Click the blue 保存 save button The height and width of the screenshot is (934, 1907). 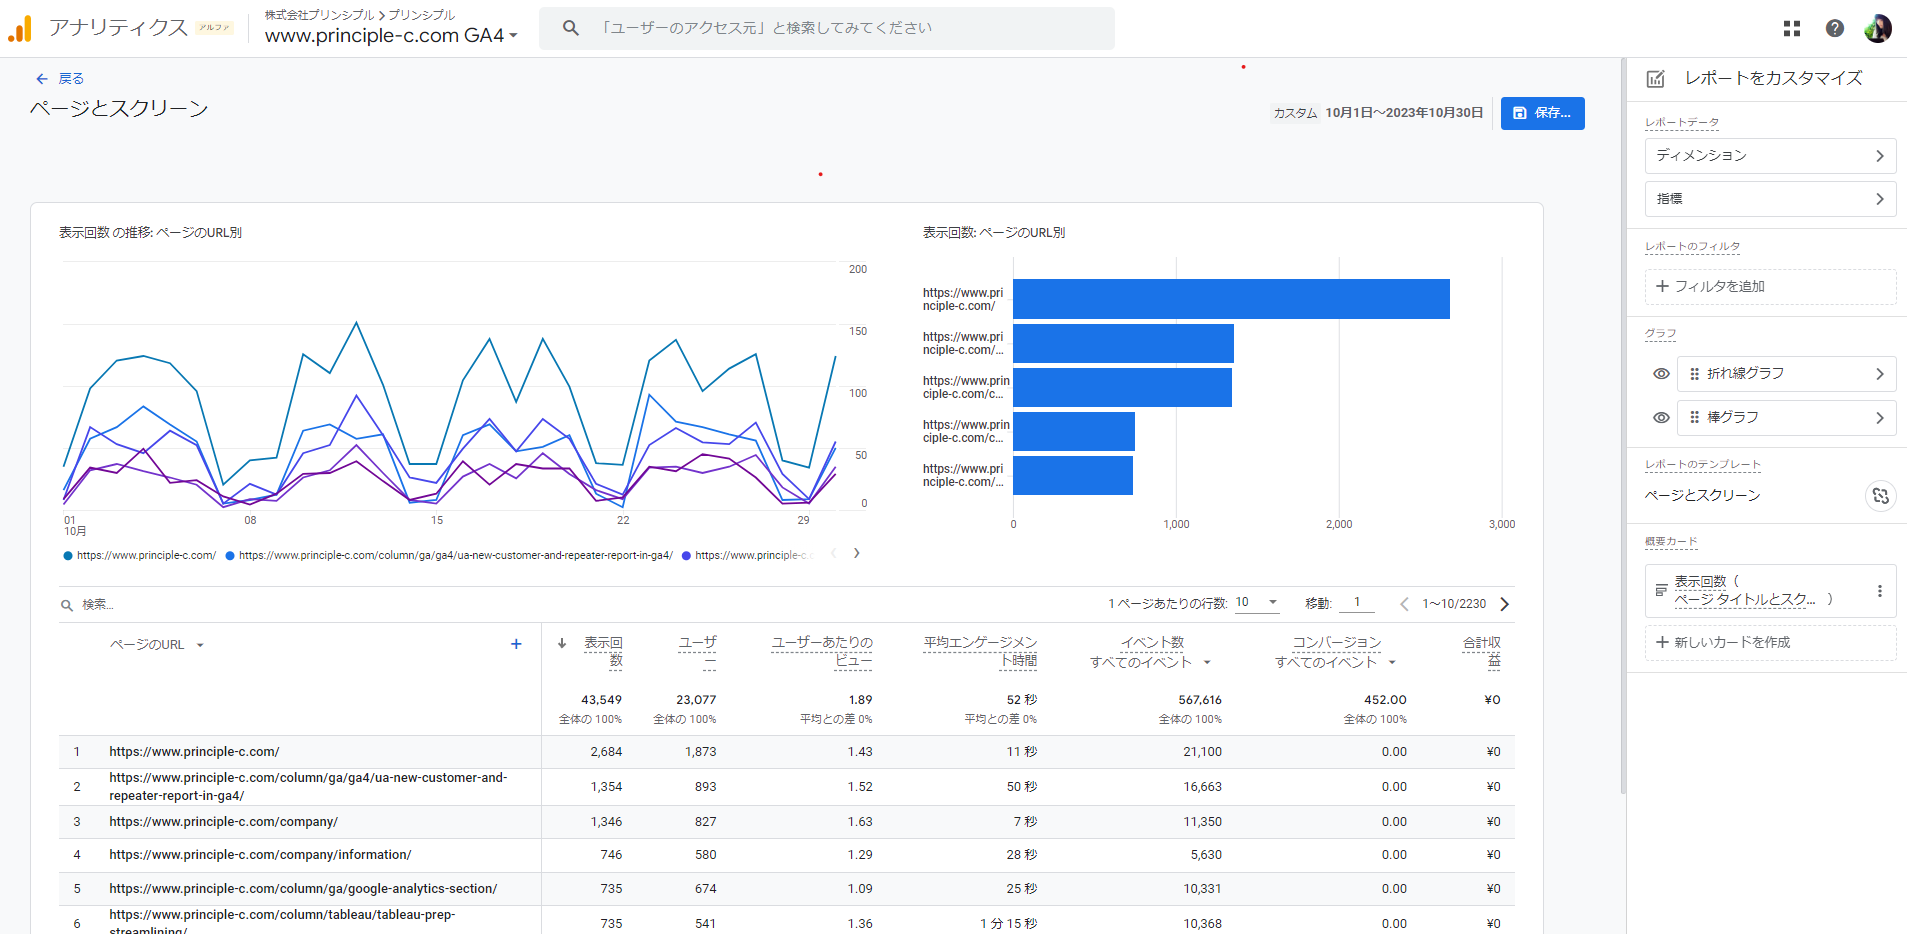point(1542,113)
